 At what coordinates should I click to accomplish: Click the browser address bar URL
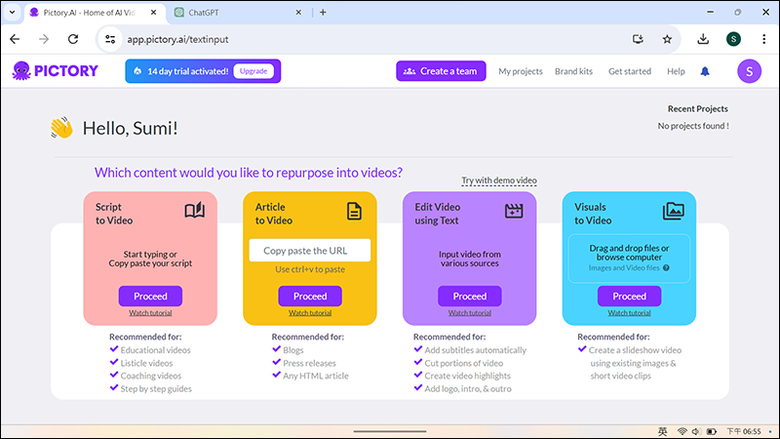click(178, 39)
